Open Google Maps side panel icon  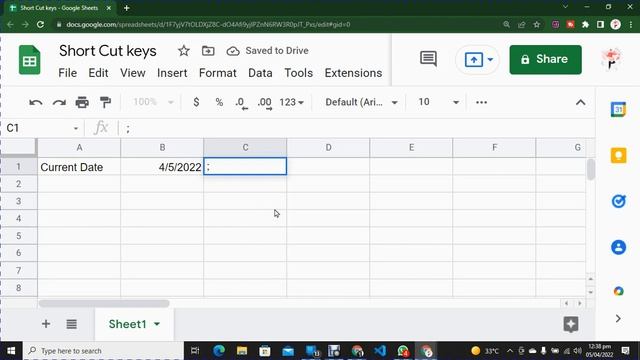point(618,291)
